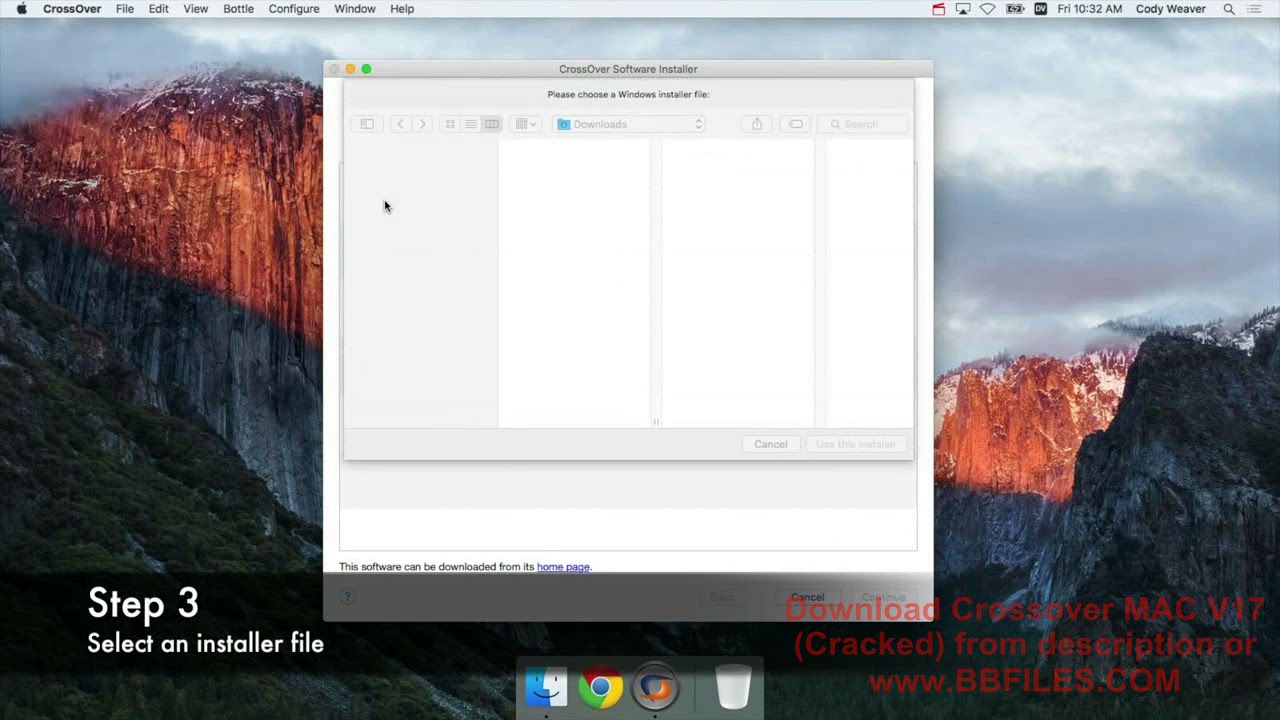Open the Edit menu
The image size is (1280, 720).
(x=159, y=9)
